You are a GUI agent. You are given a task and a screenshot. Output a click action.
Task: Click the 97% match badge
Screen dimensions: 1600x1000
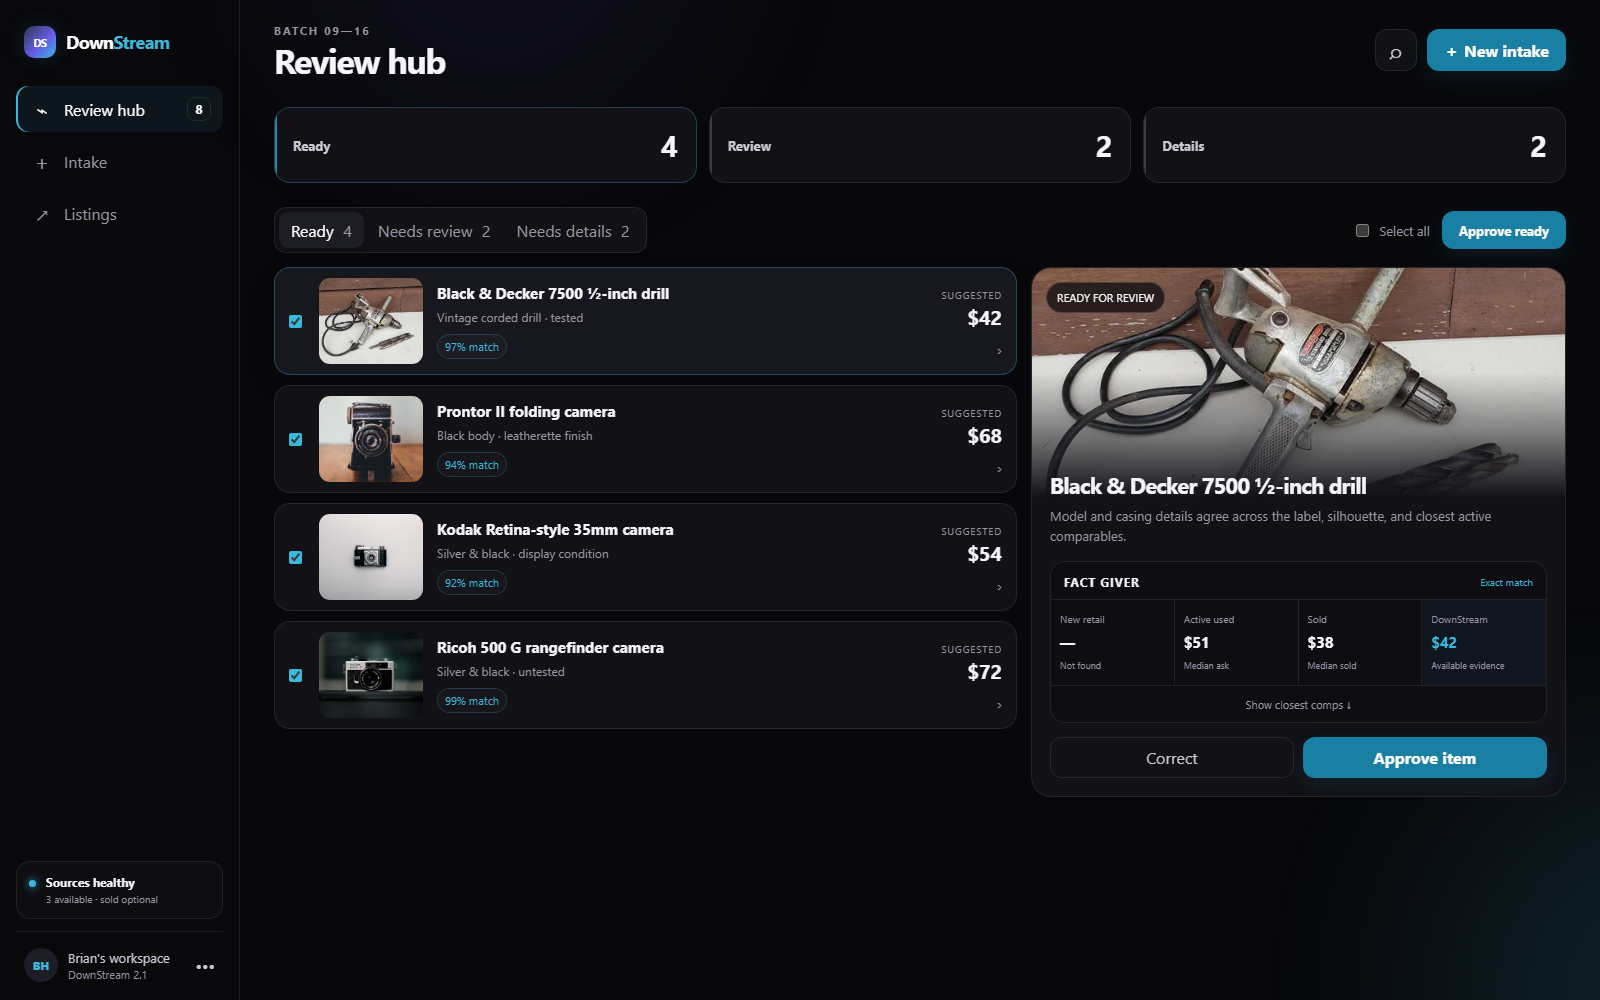click(x=472, y=347)
